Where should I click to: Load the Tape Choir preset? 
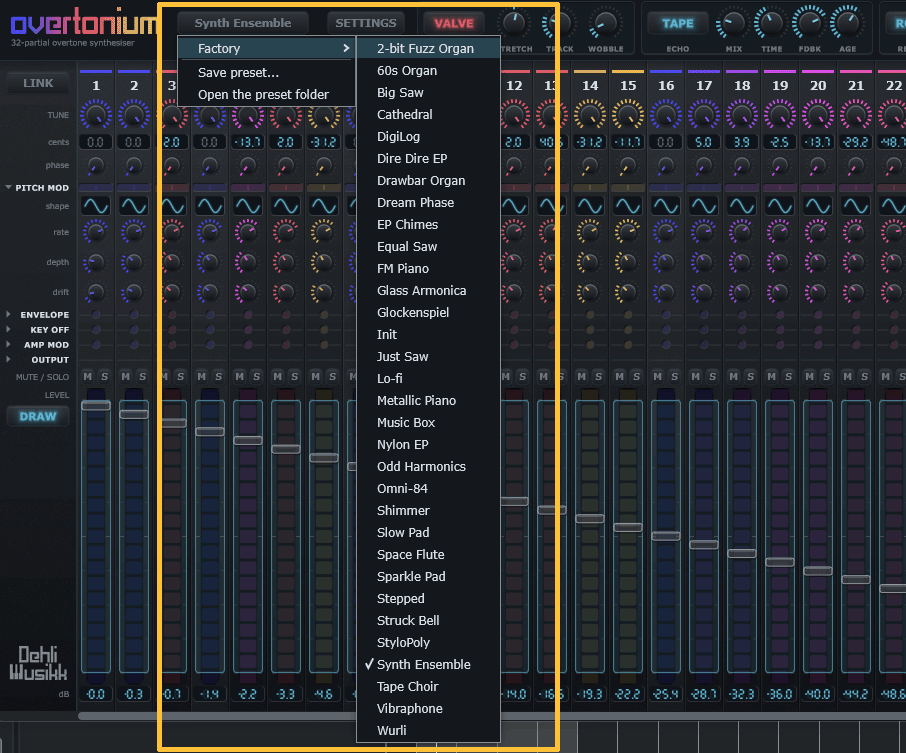coord(428,687)
